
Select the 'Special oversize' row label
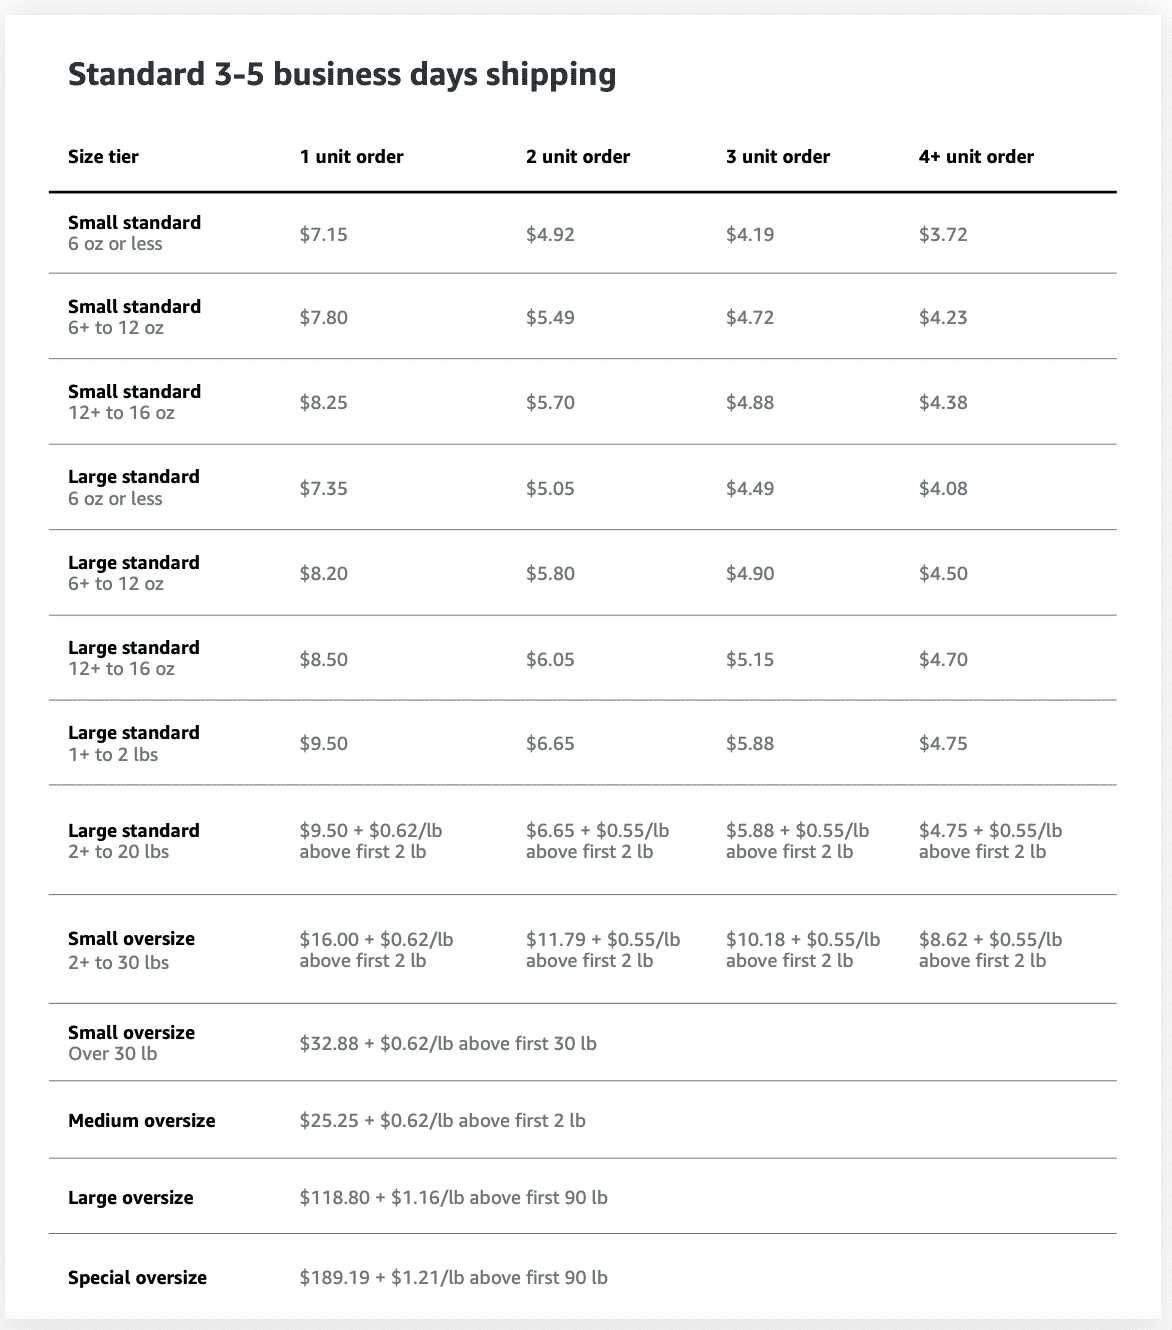[x=137, y=1278]
